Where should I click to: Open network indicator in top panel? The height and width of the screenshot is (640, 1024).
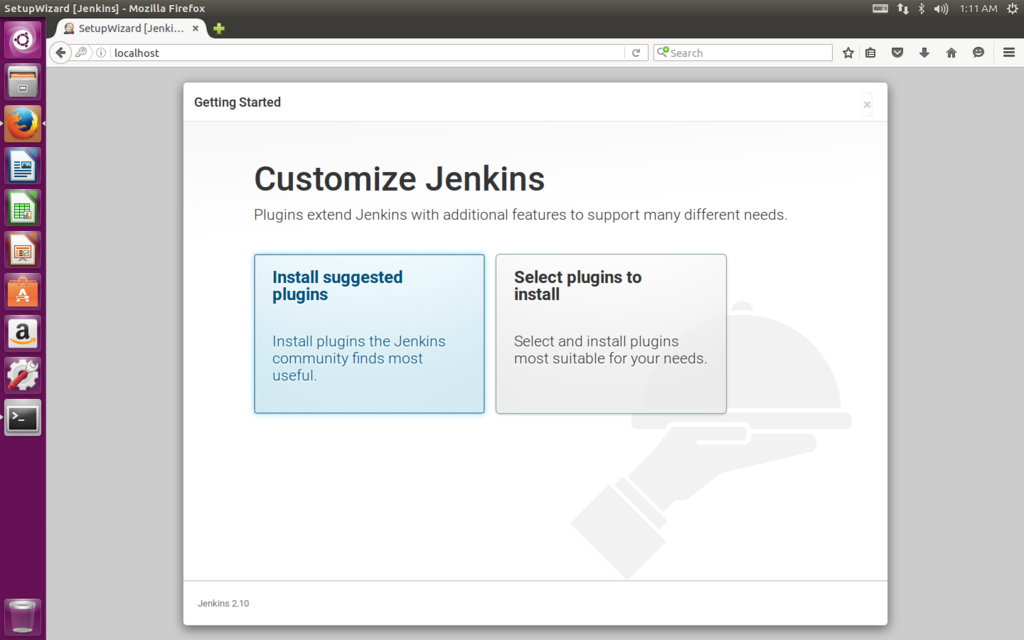point(903,8)
